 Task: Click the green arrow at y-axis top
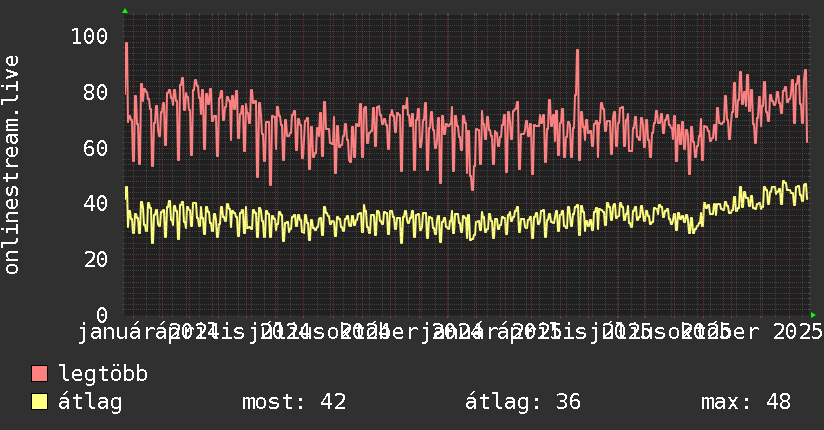click(x=125, y=11)
